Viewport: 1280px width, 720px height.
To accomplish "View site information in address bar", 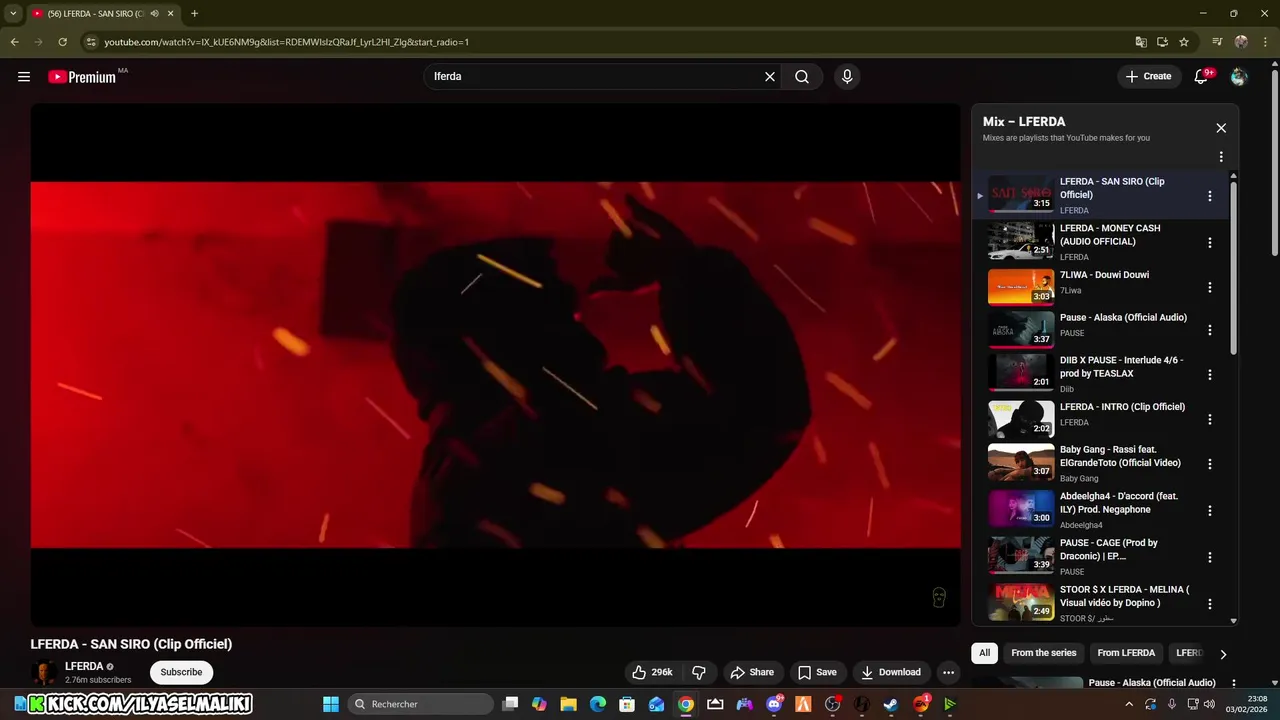I will (x=91, y=42).
